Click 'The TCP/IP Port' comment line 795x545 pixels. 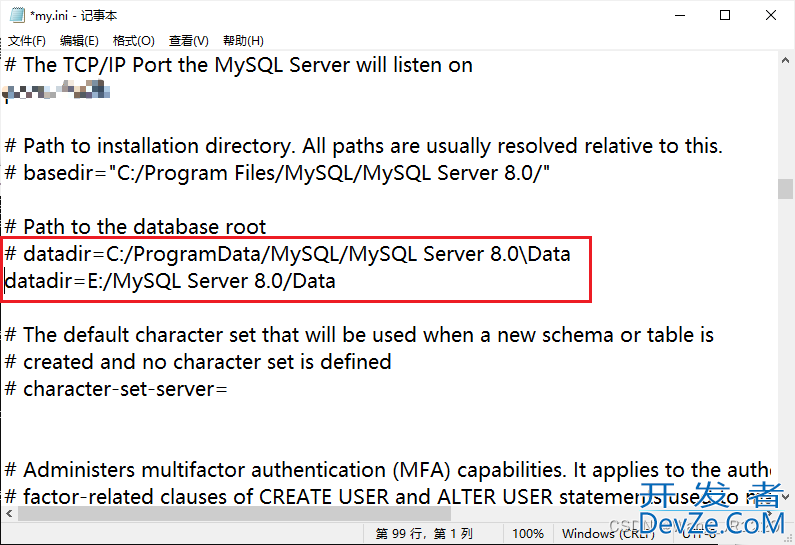point(238,65)
